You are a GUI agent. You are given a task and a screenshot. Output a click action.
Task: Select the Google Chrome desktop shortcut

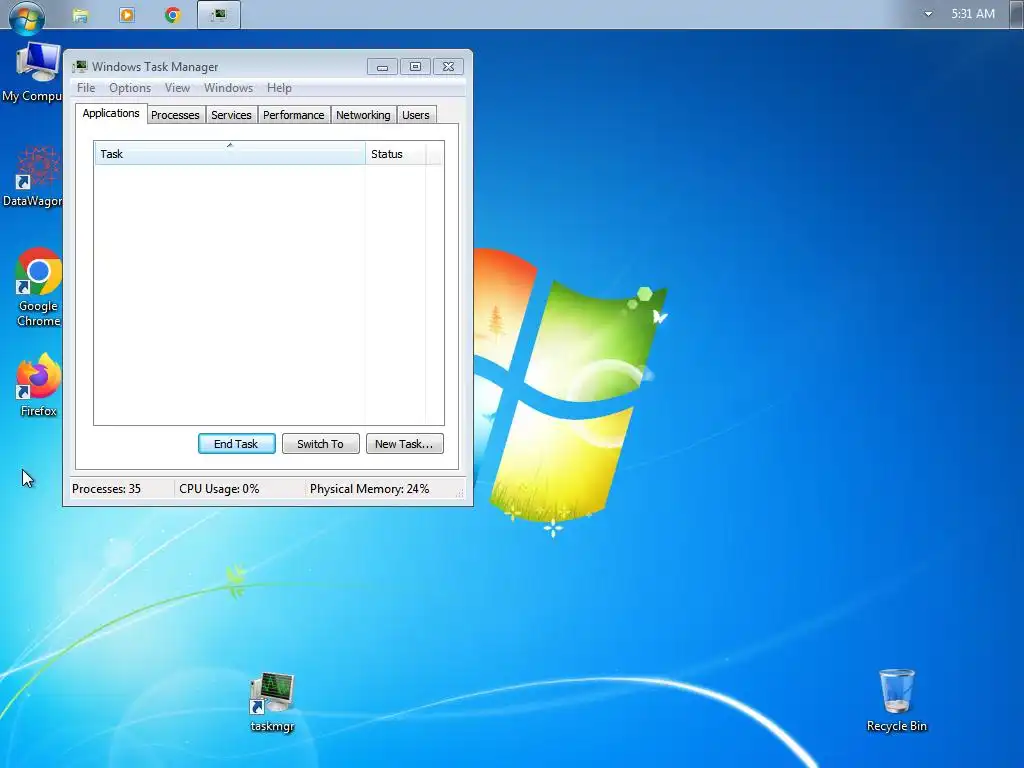[38, 287]
